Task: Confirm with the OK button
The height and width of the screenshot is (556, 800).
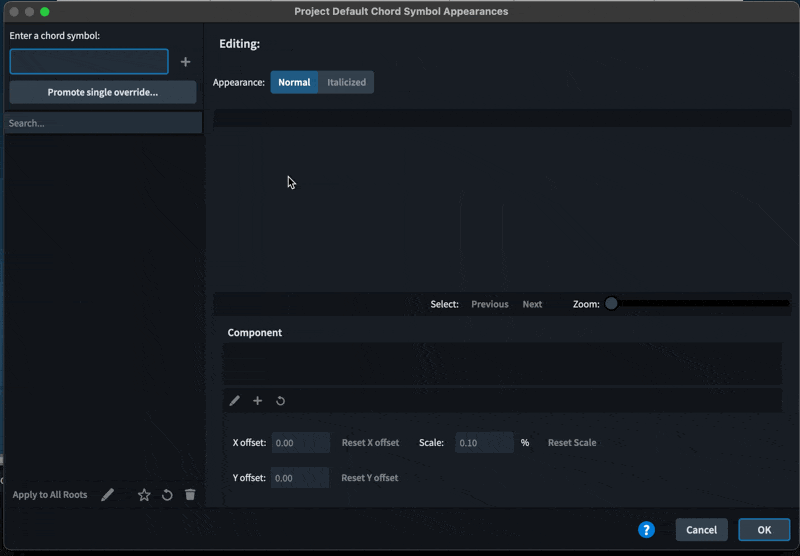Action: click(x=764, y=530)
